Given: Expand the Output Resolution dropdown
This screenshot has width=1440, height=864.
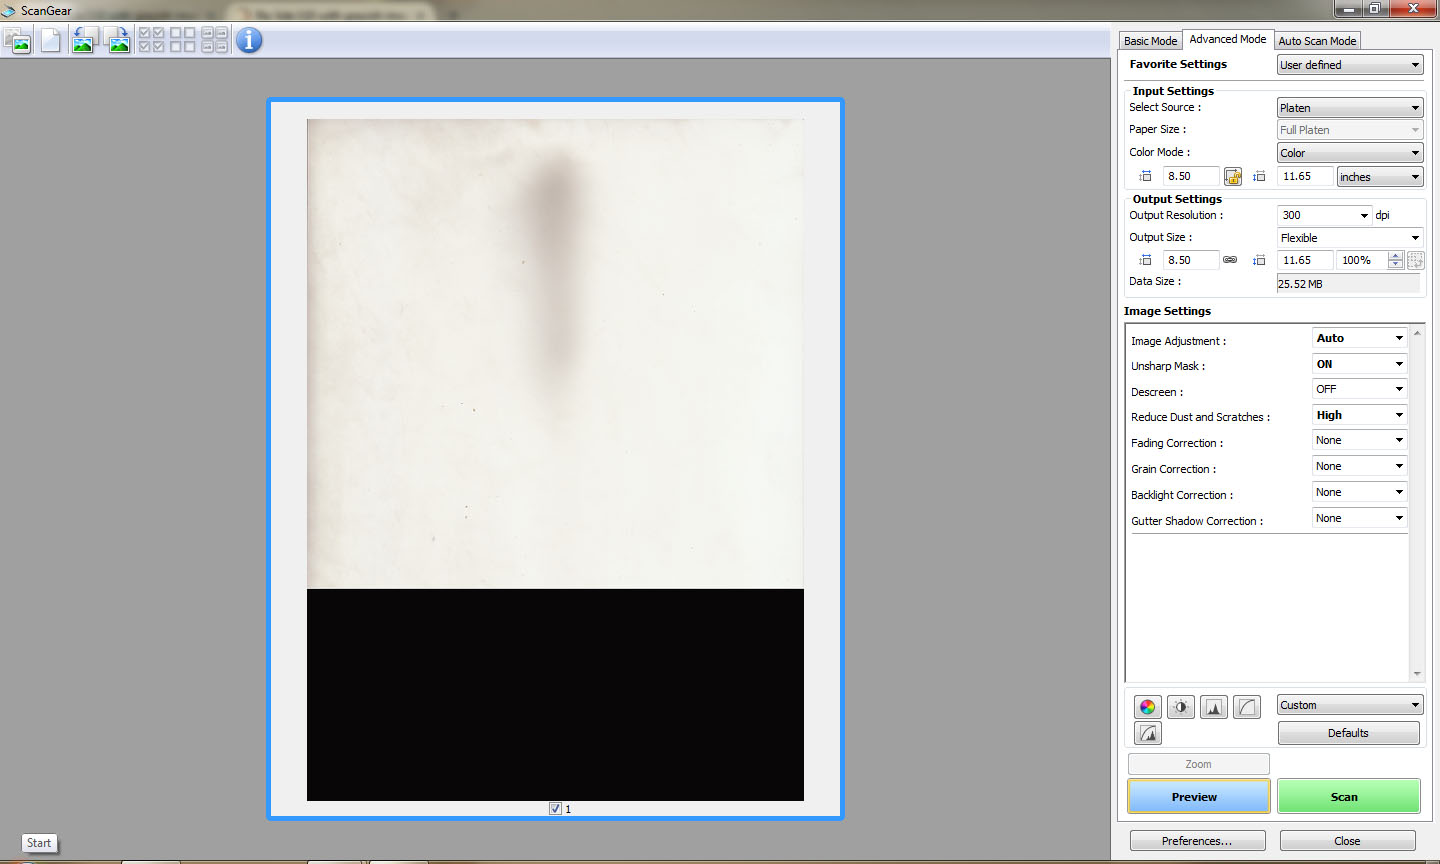Looking at the screenshot, I should pyautogui.click(x=1364, y=216).
